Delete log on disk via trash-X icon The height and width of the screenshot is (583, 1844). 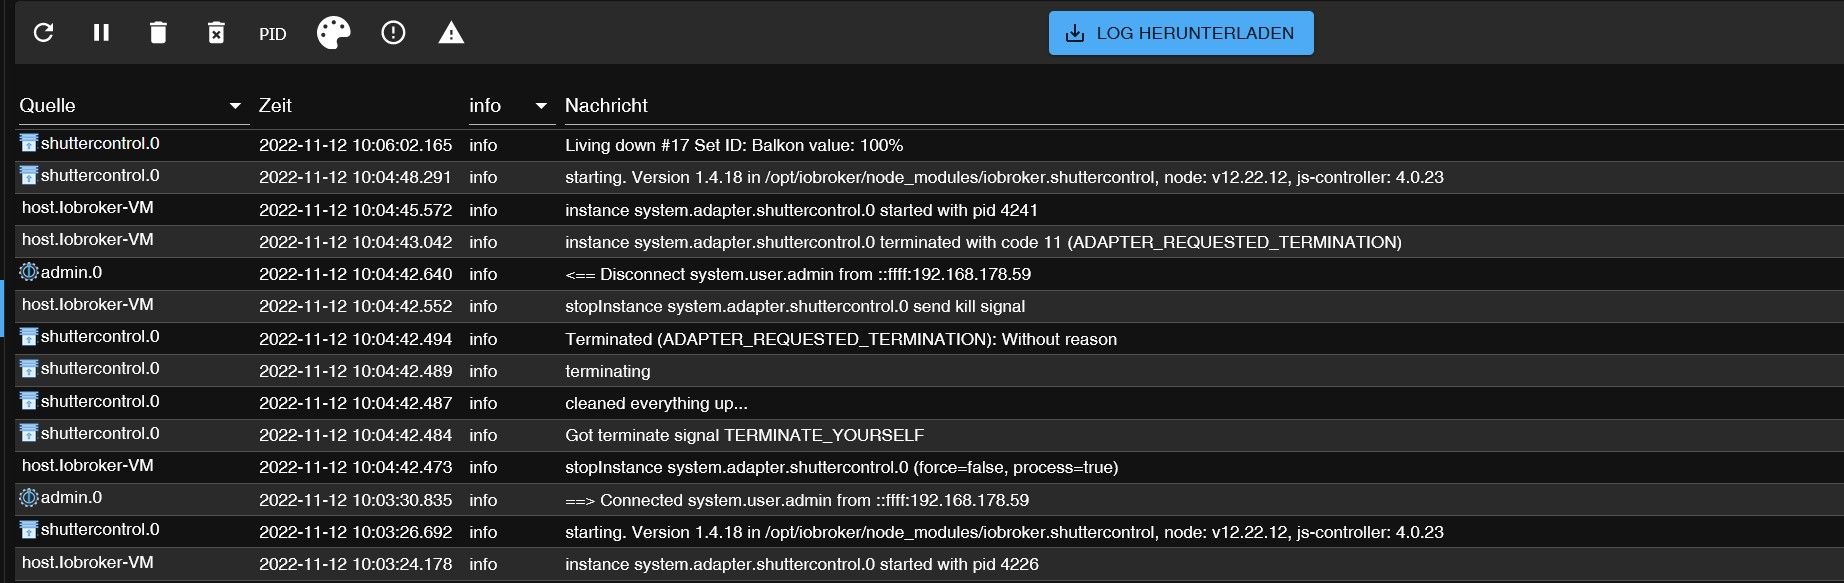(x=216, y=33)
